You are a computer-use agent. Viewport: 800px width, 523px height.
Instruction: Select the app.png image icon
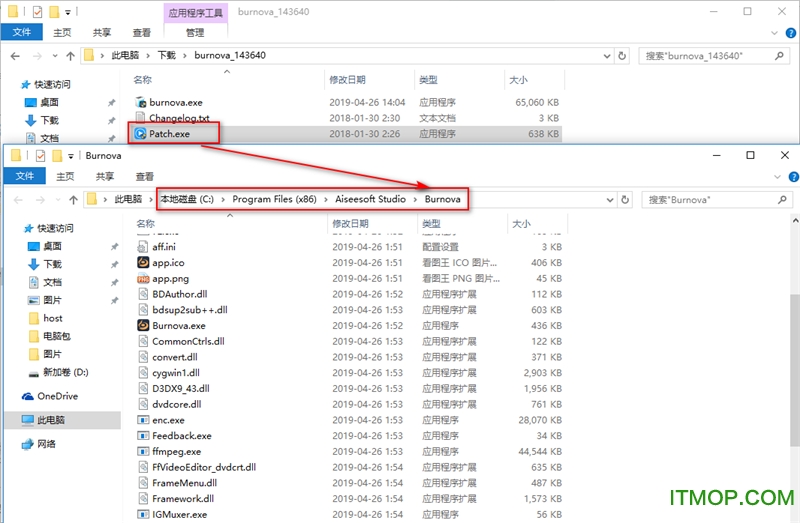click(x=143, y=278)
